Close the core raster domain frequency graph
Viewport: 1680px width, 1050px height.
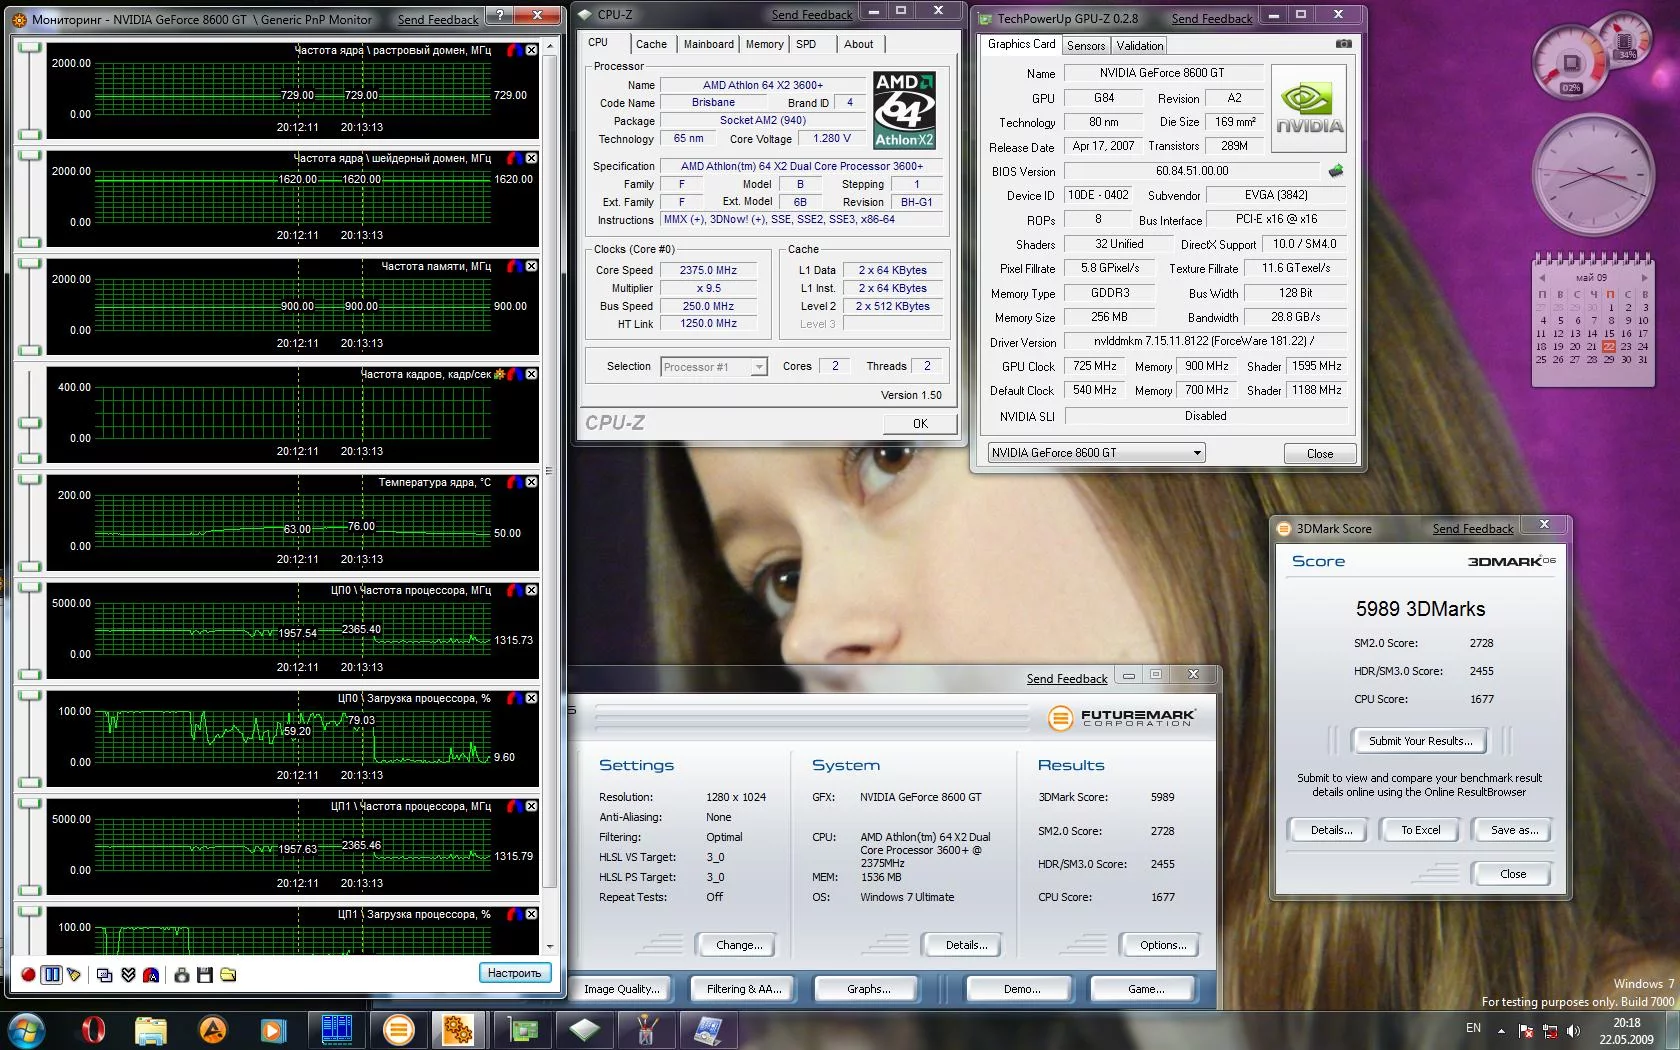click(x=531, y=50)
